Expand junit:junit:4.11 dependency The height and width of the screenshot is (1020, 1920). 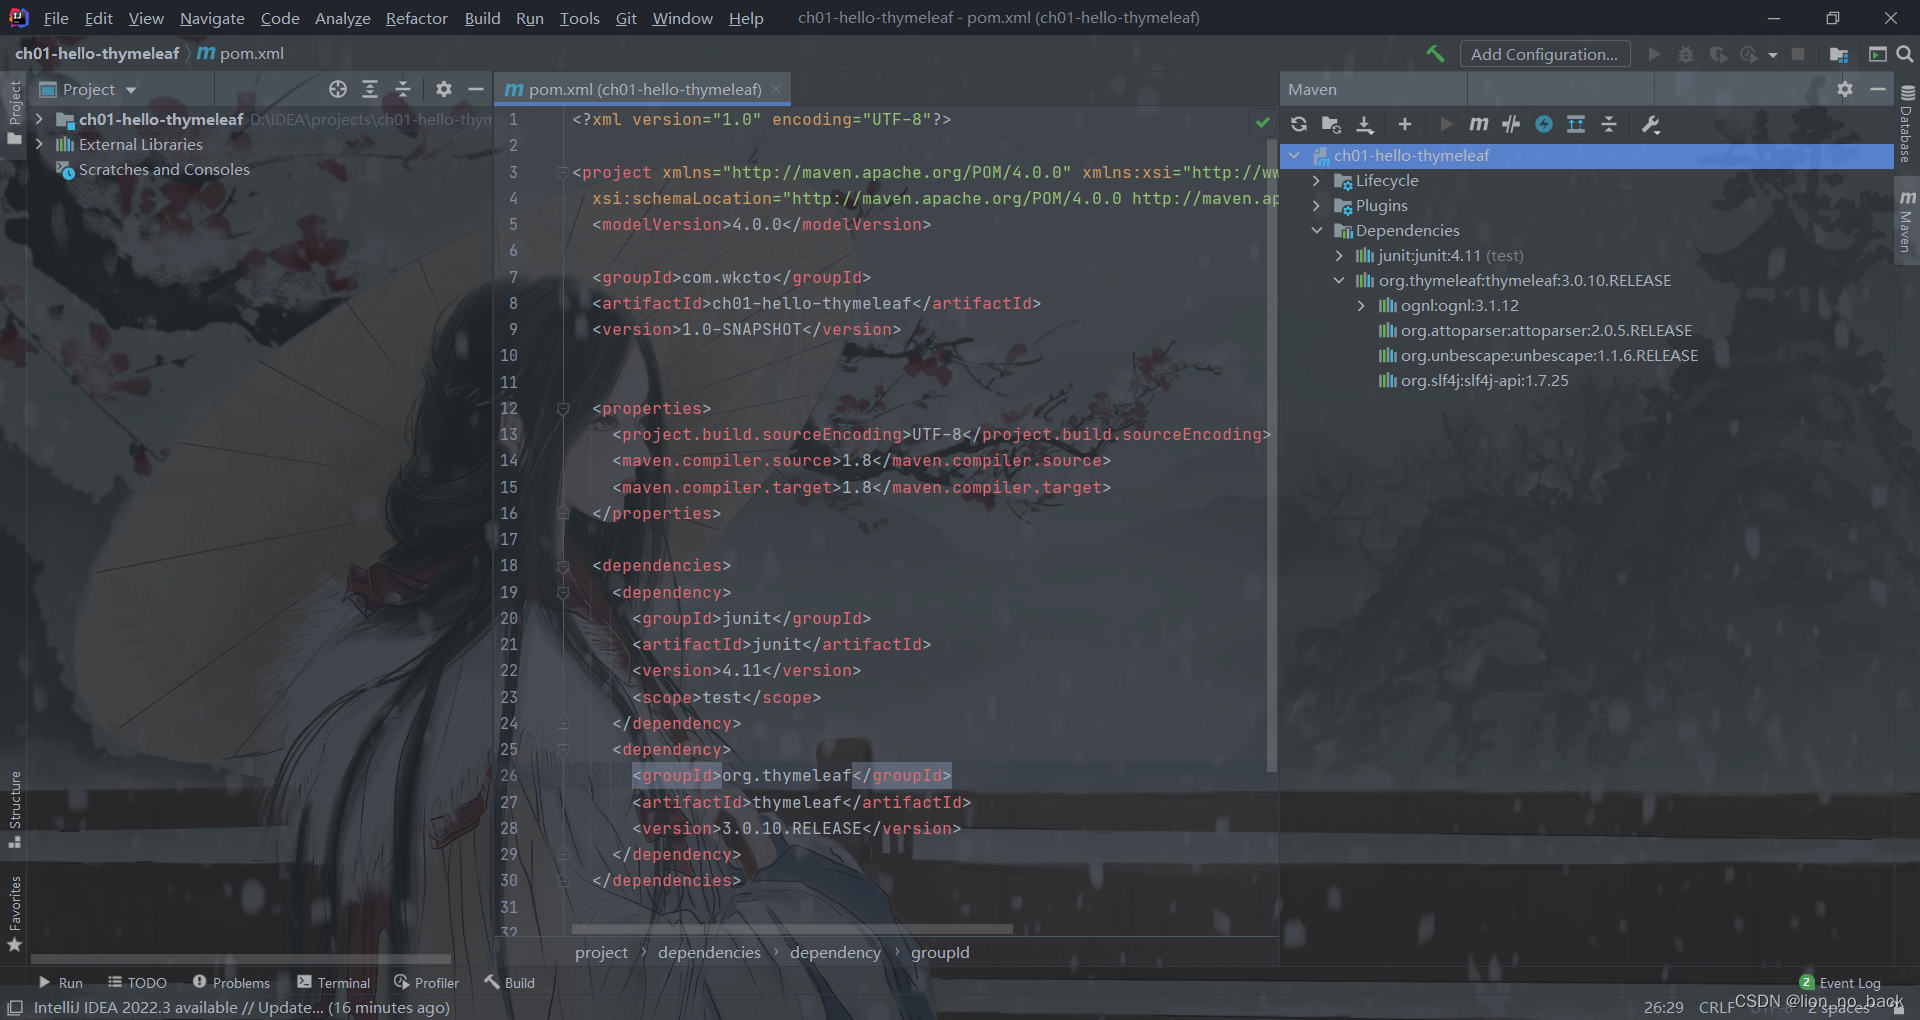pos(1339,255)
